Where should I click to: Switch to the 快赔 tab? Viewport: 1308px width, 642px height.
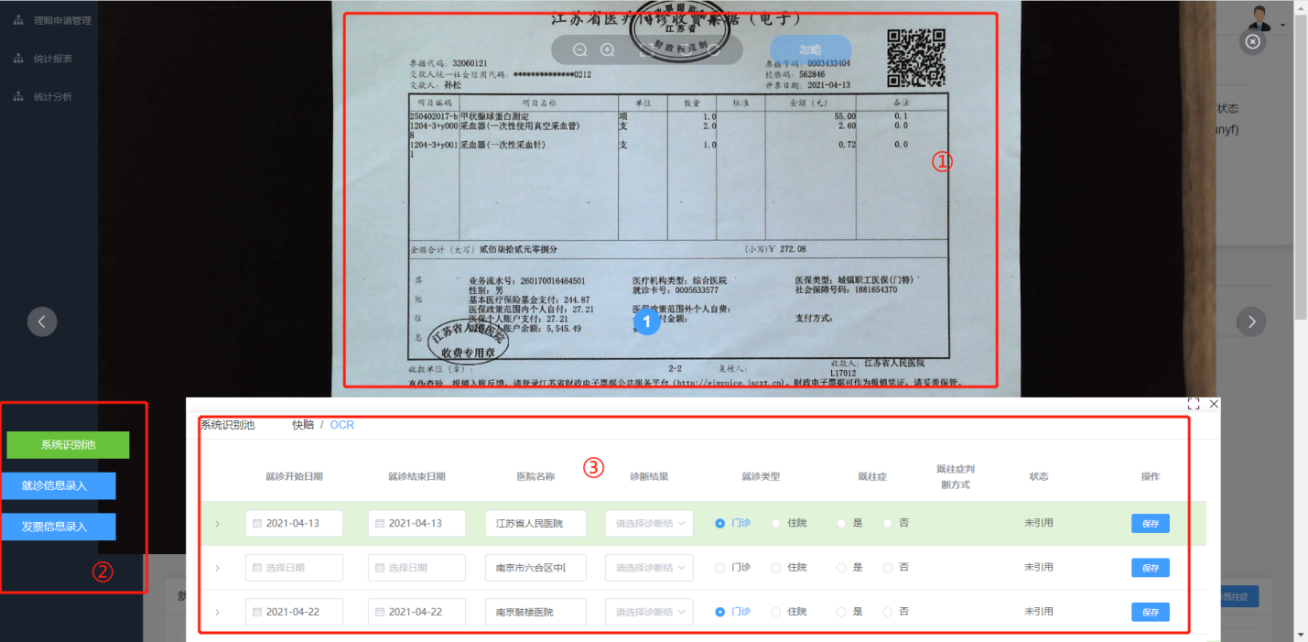tap(303, 425)
